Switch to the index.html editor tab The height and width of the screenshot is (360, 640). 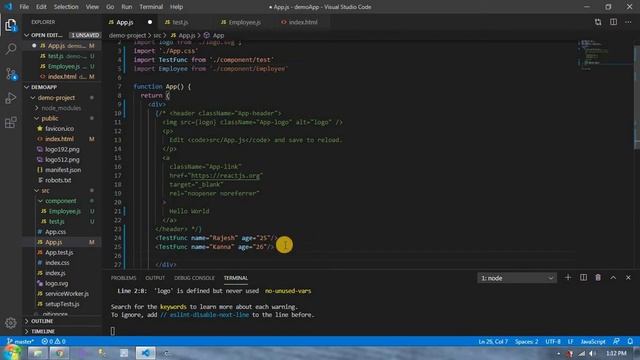point(302,22)
